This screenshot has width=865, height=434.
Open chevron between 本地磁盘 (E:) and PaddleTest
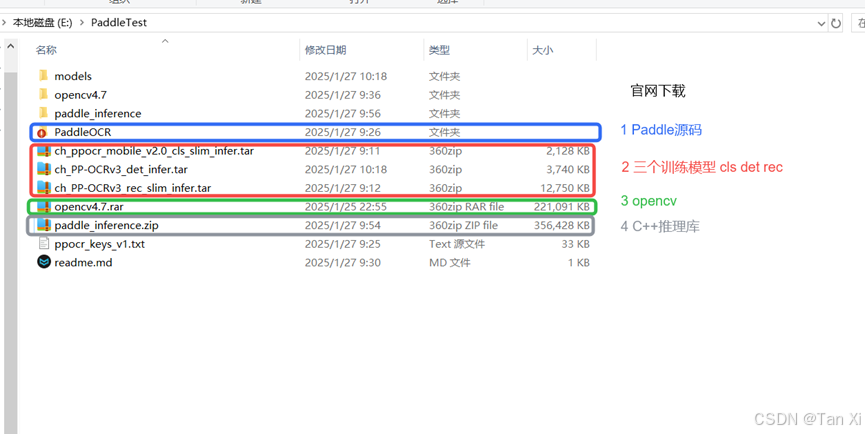pos(82,23)
